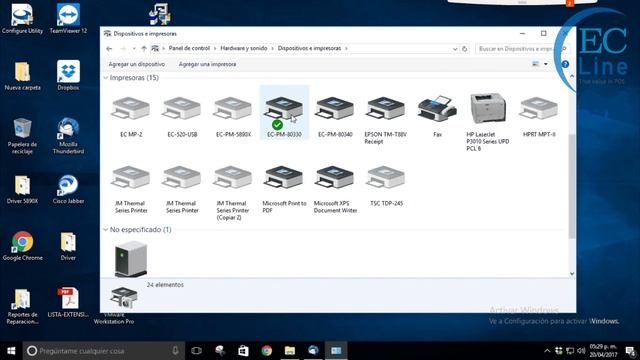This screenshot has width=640, height=360.
Task: Open Google Chrome desktop shortcut
Action: tap(22, 246)
